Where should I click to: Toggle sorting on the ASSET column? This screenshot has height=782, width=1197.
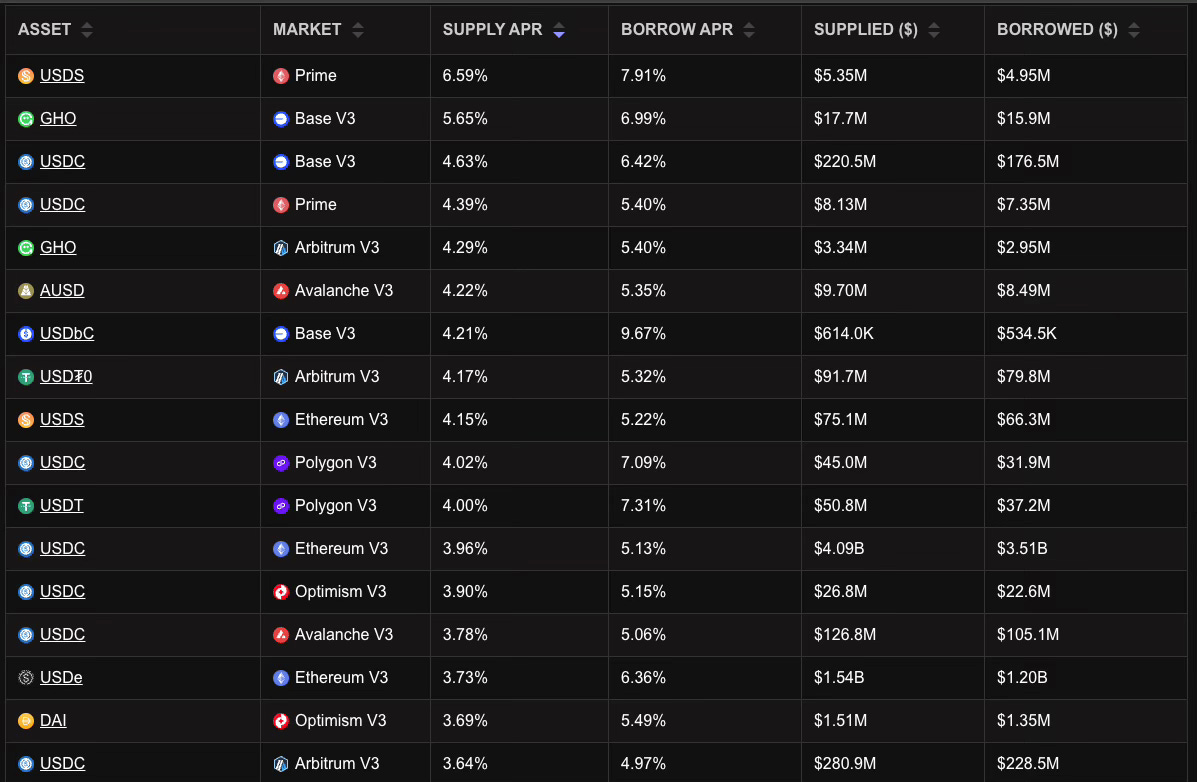tap(87, 29)
